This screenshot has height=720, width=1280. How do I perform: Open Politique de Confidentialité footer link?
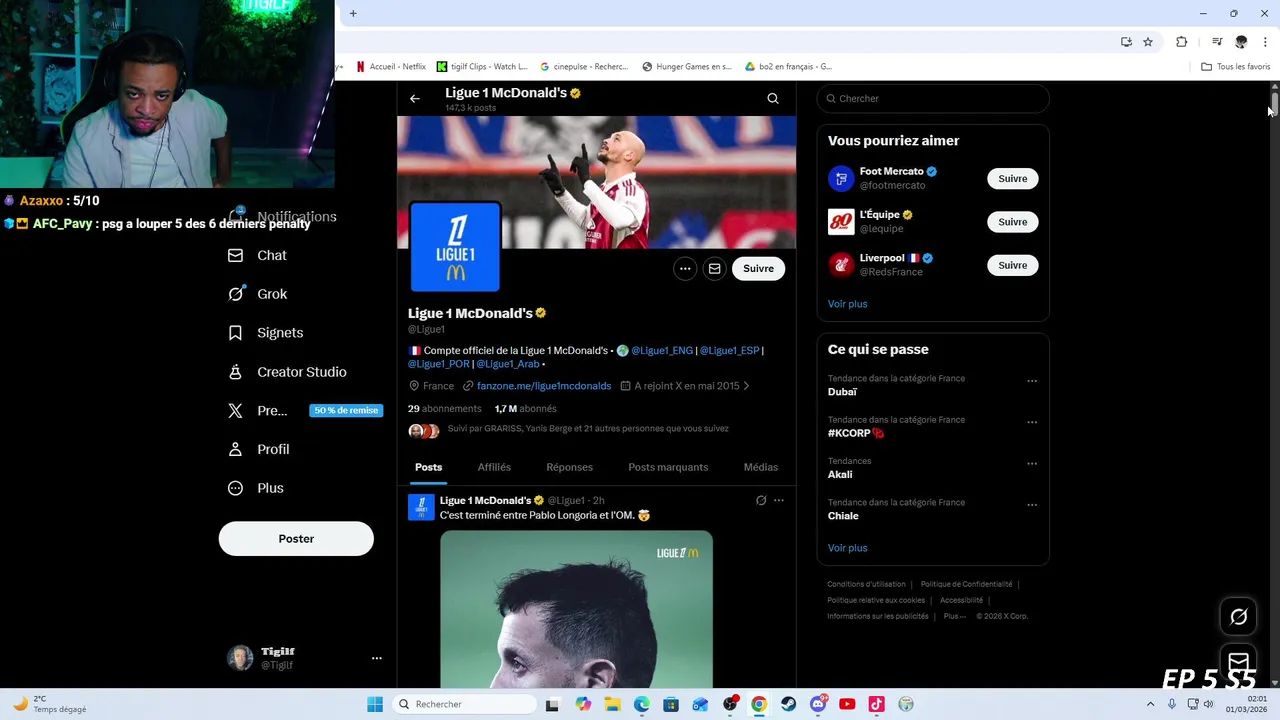(x=966, y=584)
